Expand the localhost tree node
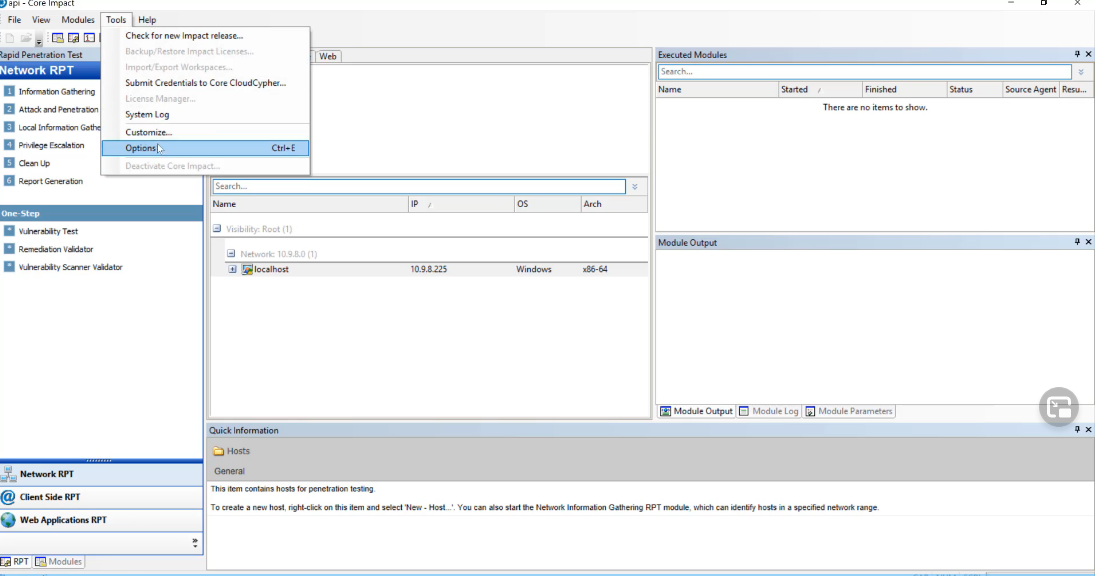1096x576 pixels. tap(232, 269)
